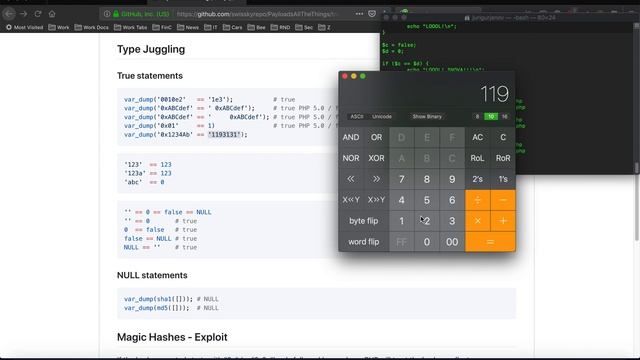Click calculator digit 1 key

pyautogui.click(x=402, y=221)
